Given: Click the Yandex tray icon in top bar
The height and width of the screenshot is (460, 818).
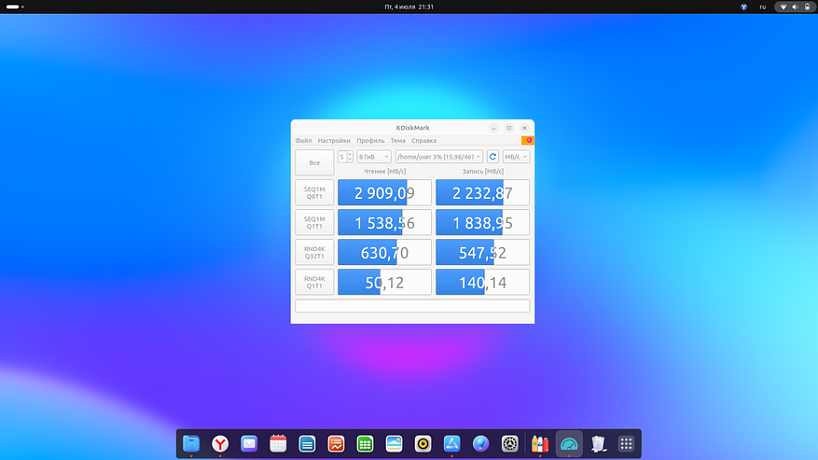Looking at the screenshot, I should (743, 7).
